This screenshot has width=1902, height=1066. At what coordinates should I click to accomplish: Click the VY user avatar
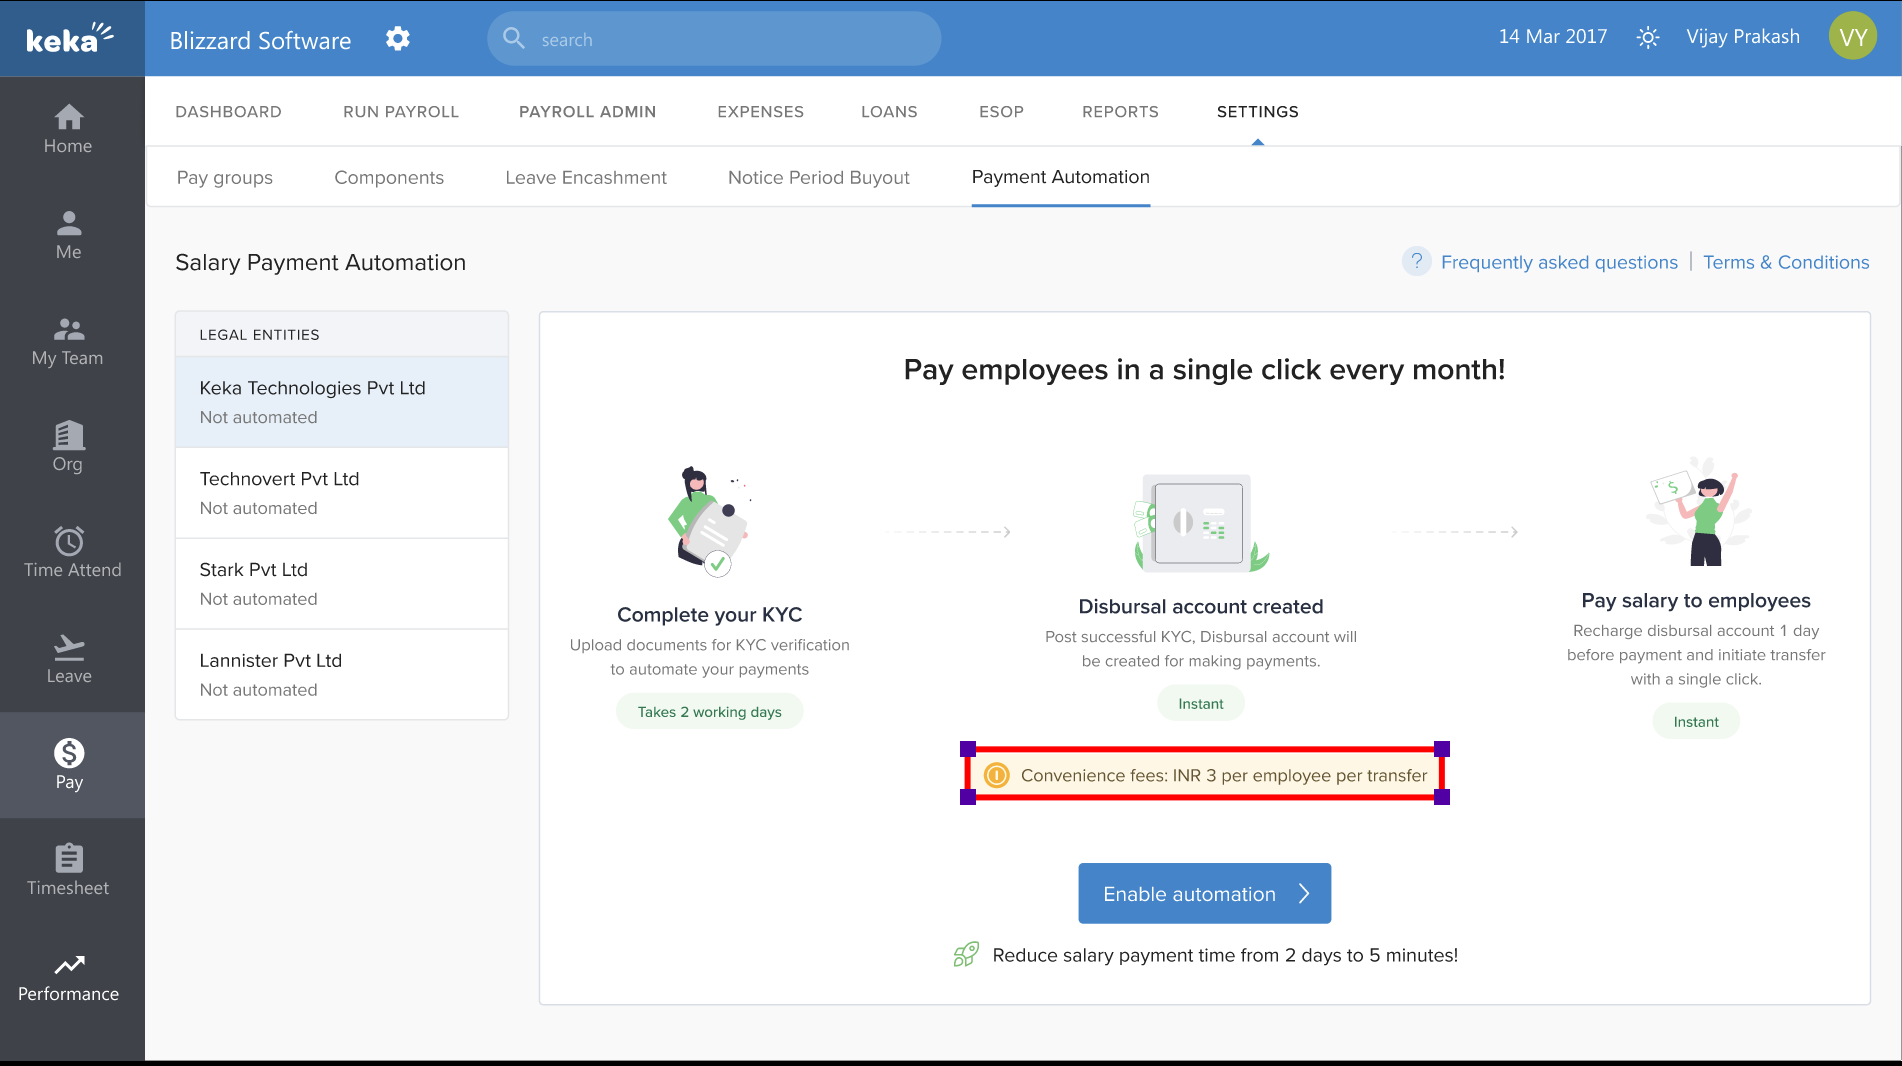pyautogui.click(x=1852, y=37)
